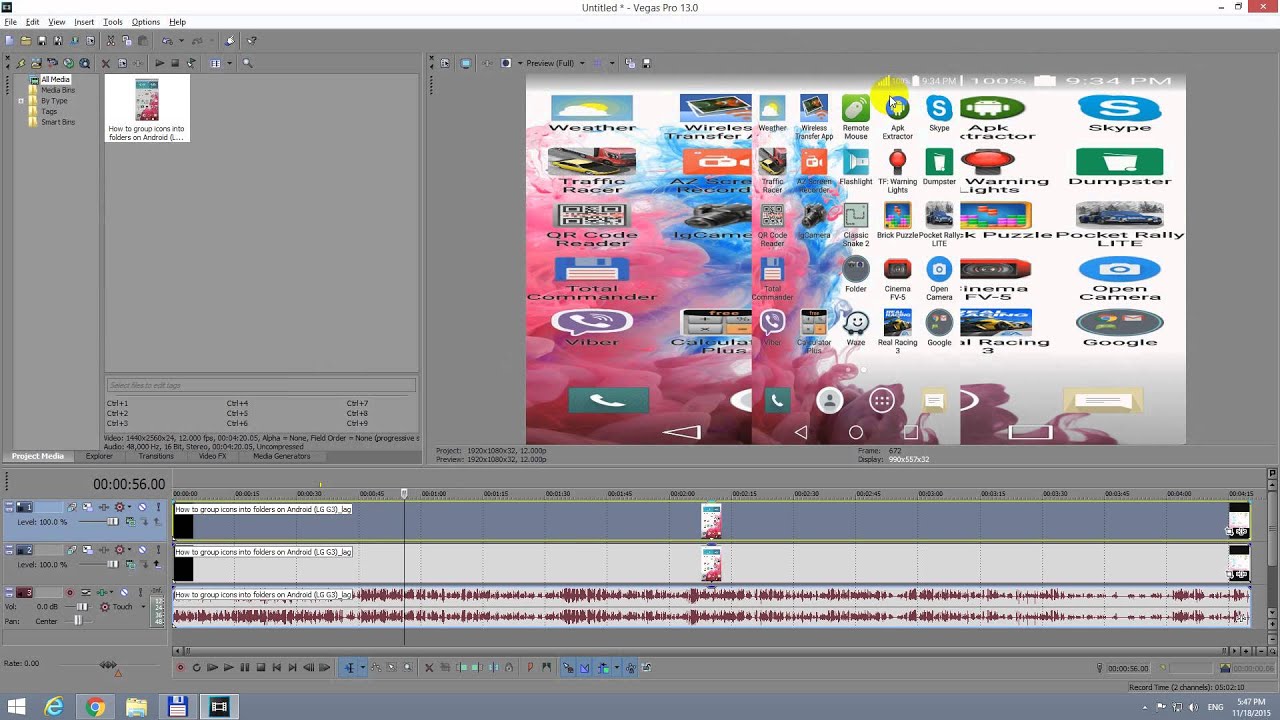Pause playback in the transport bar
The width and height of the screenshot is (1280, 720).
click(x=244, y=667)
